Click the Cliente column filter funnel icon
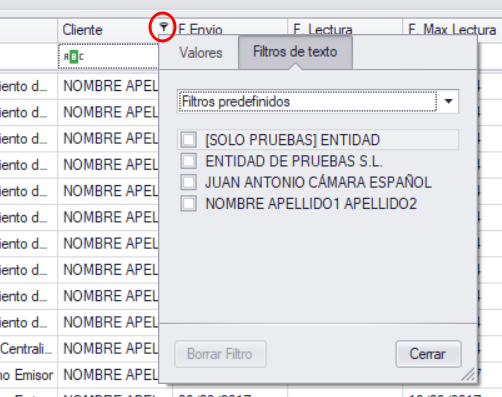The image size is (502, 397). [163, 27]
